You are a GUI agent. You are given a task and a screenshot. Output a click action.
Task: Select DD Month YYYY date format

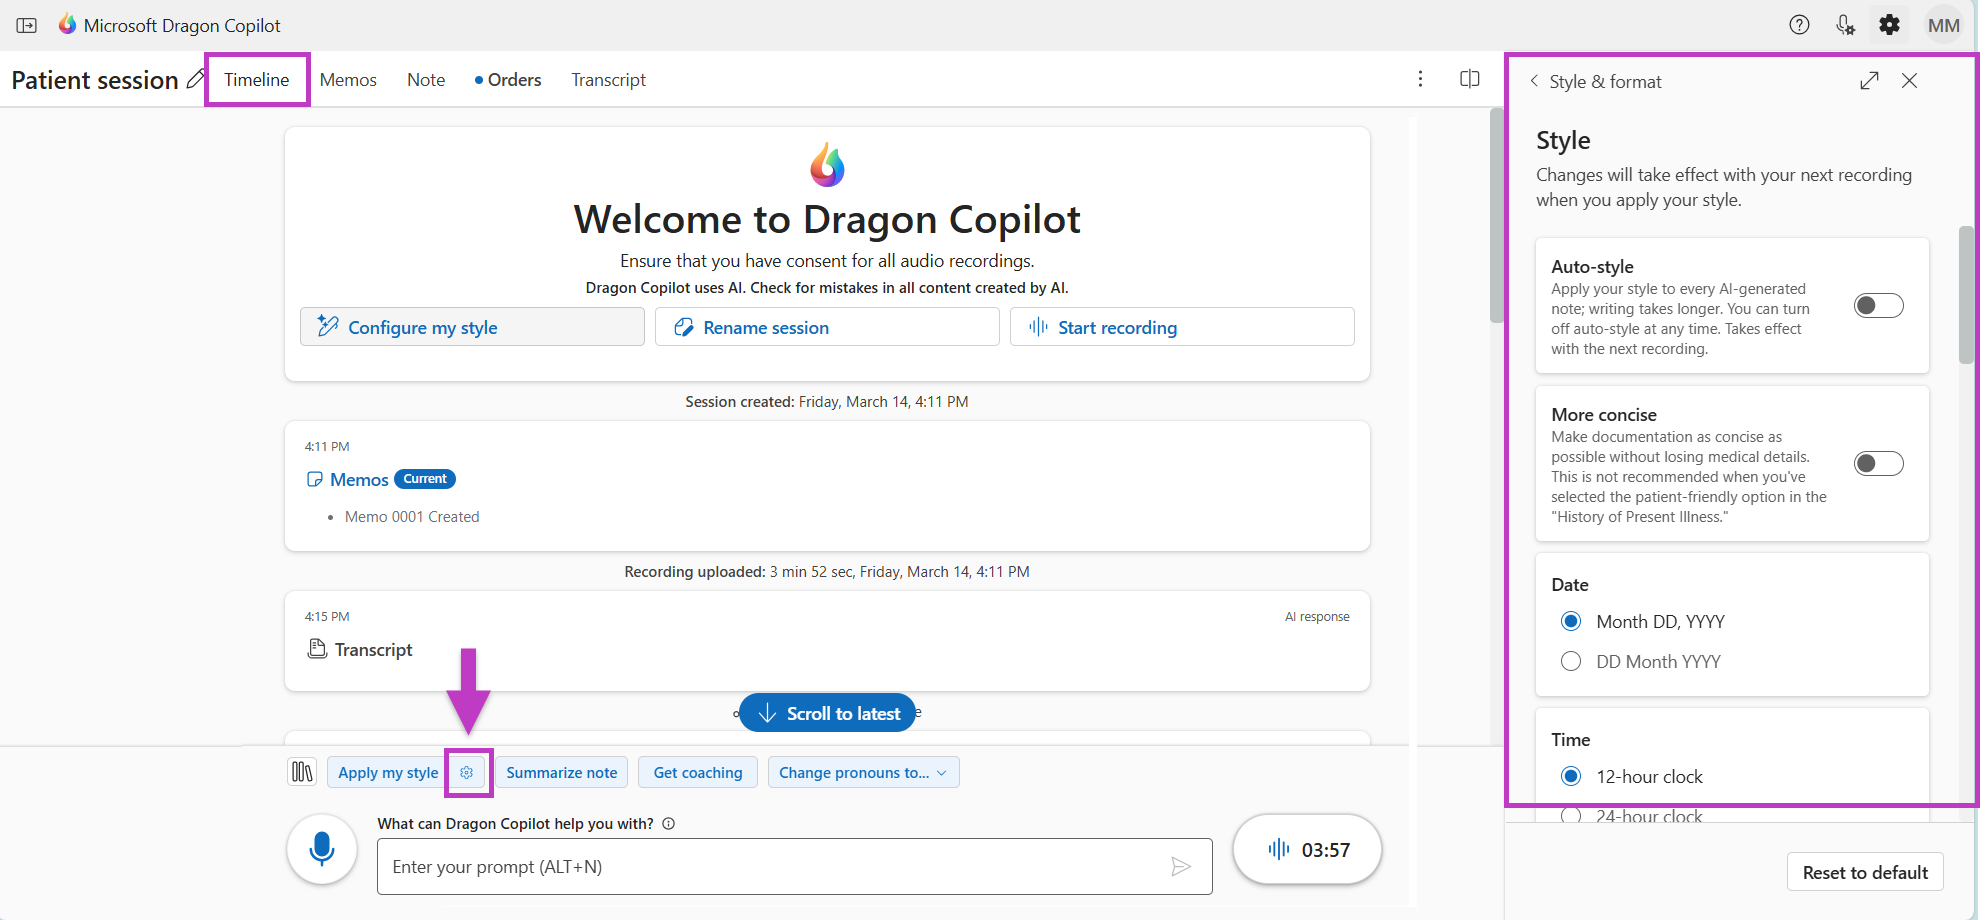click(1571, 661)
